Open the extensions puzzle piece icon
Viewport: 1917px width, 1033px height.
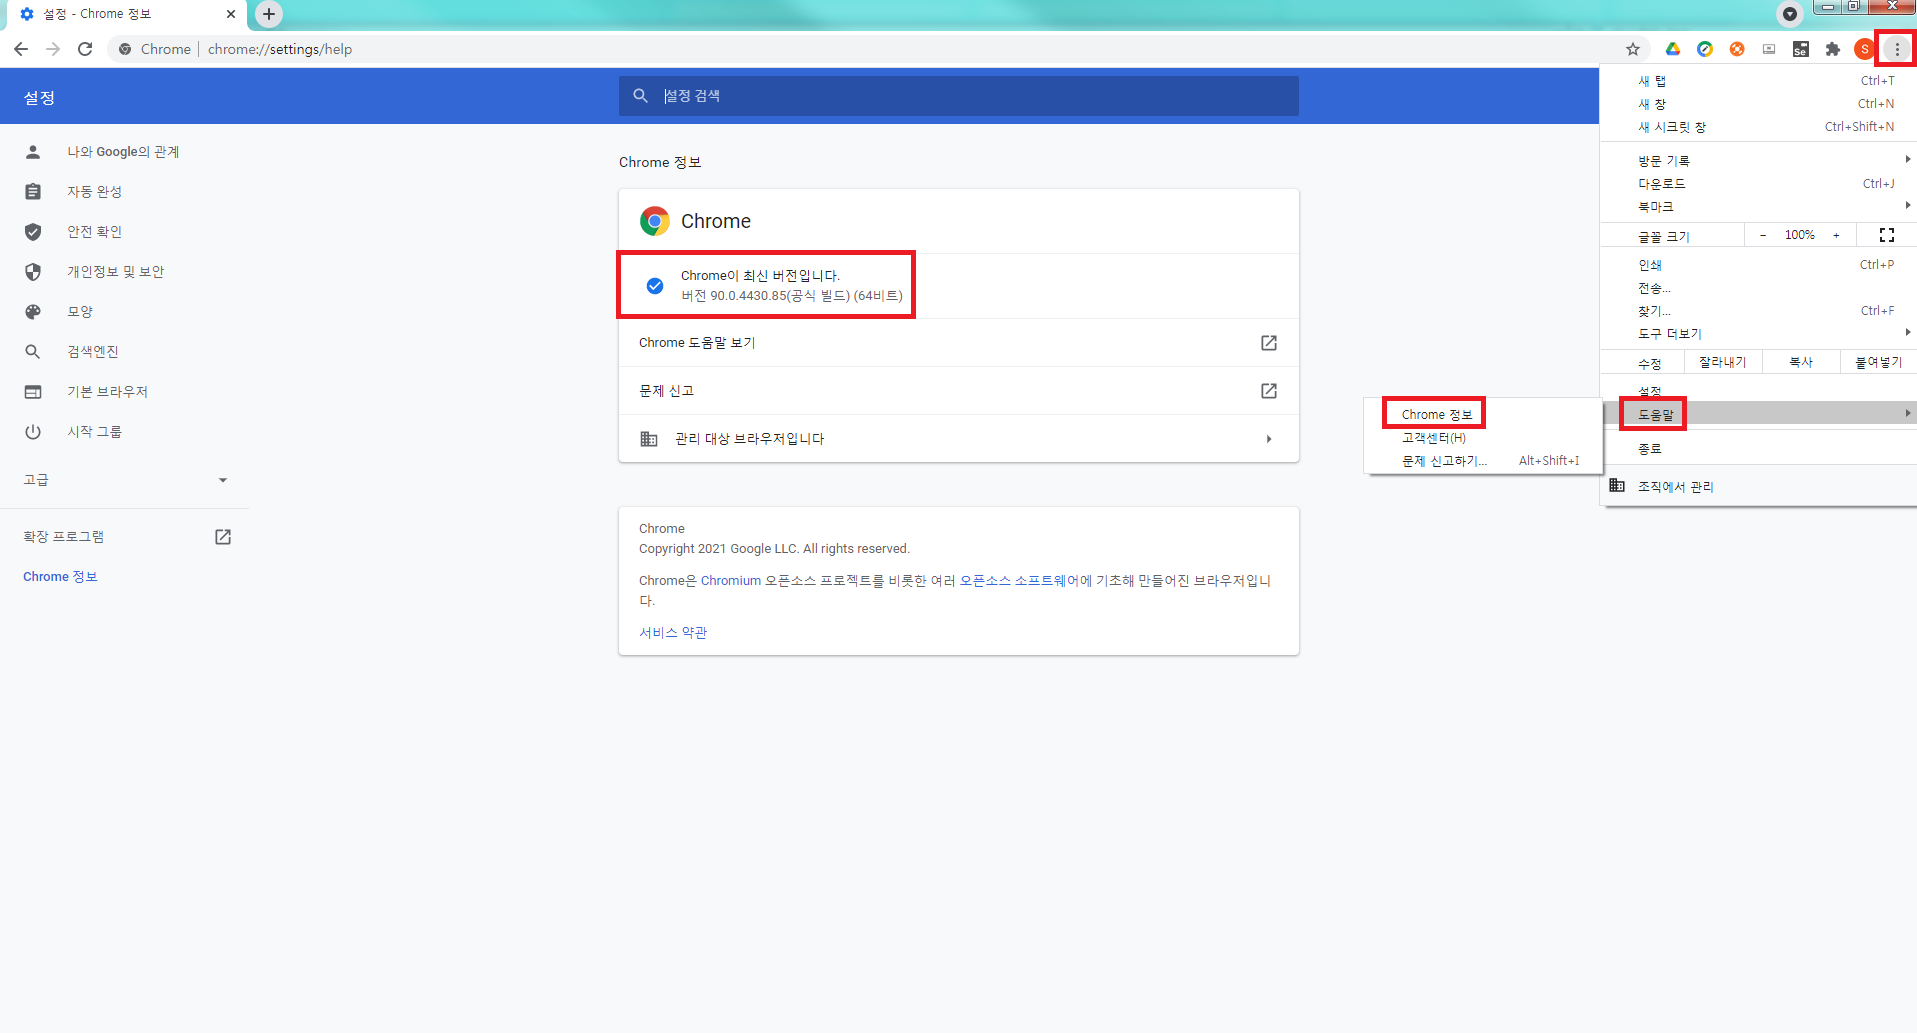click(x=1833, y=49)
